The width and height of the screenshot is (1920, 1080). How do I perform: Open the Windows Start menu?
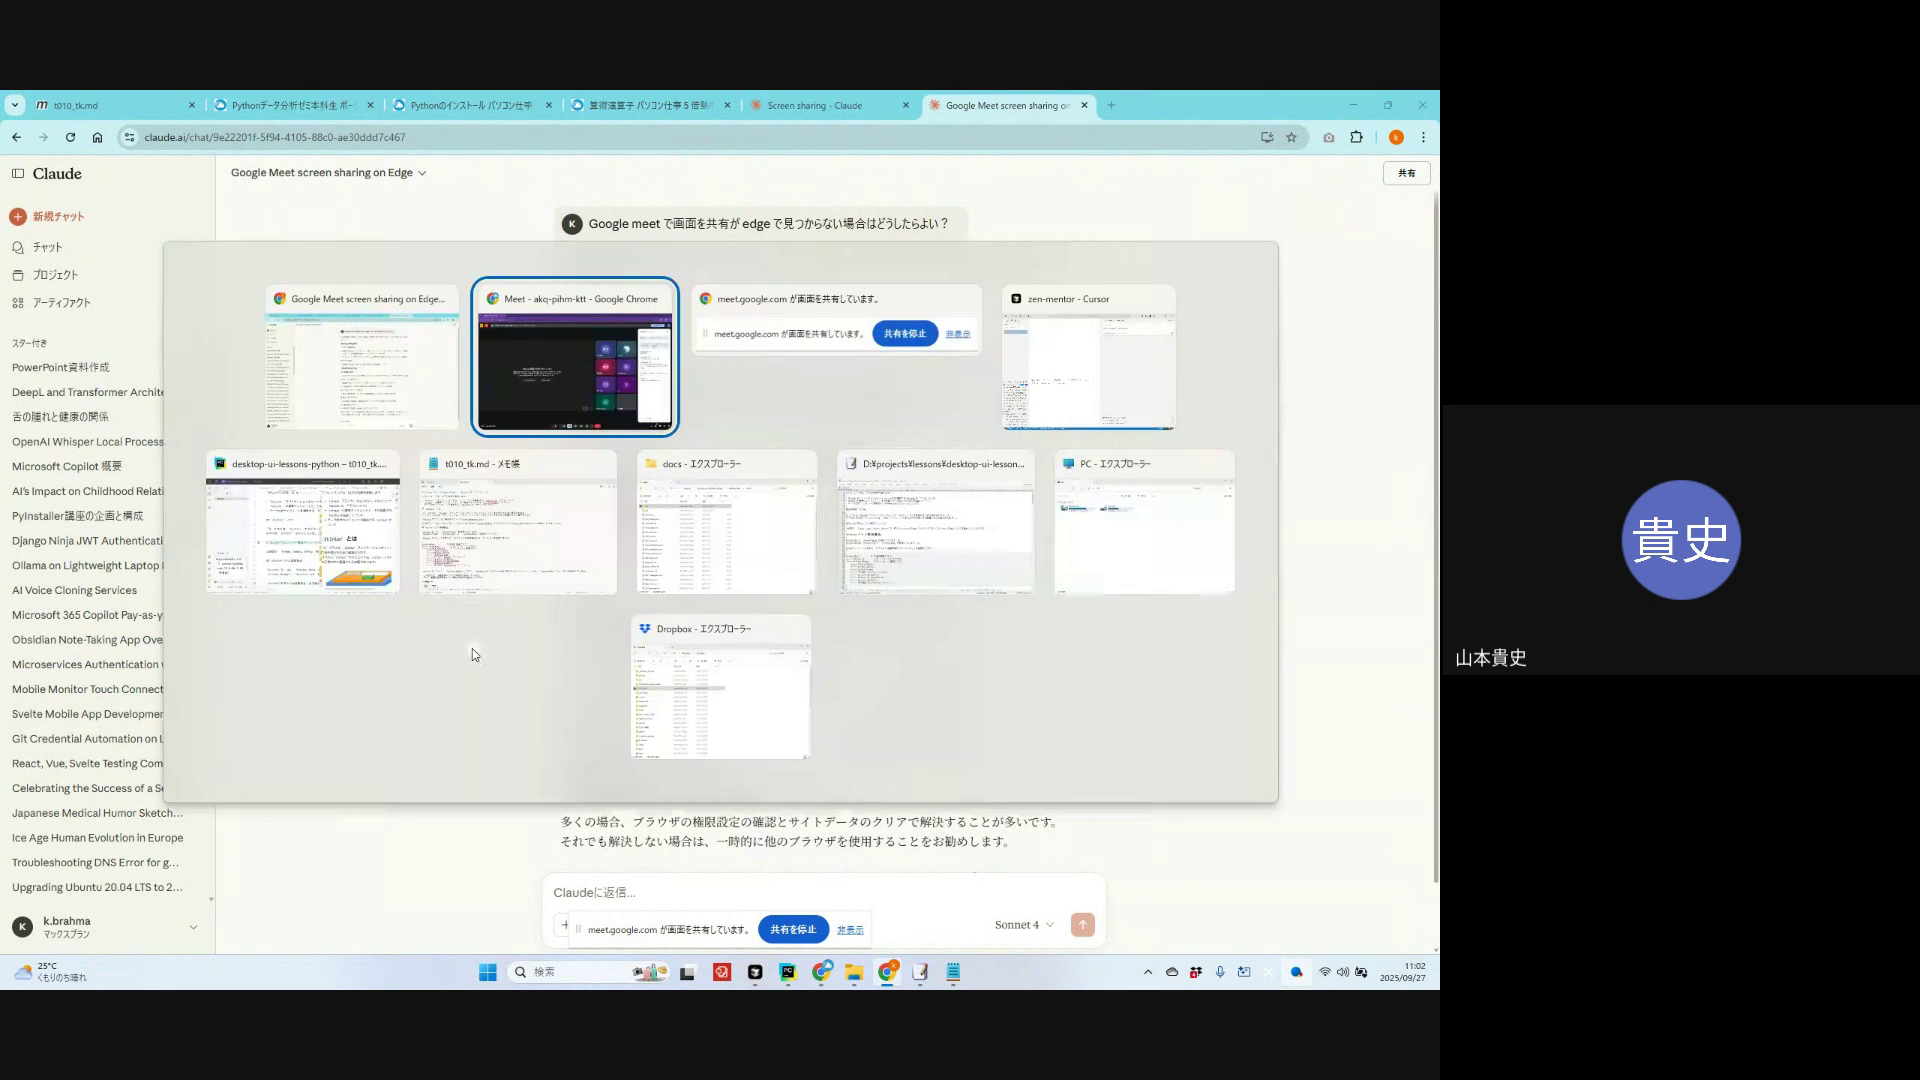pyautogui.click(x=487, y=972)
